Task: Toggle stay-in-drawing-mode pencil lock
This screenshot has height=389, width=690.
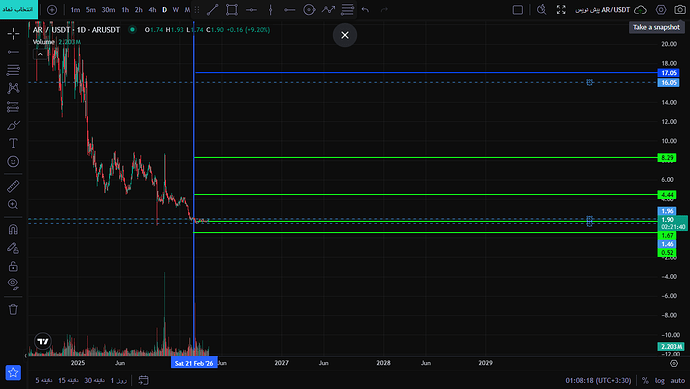Action: (13, 248)
